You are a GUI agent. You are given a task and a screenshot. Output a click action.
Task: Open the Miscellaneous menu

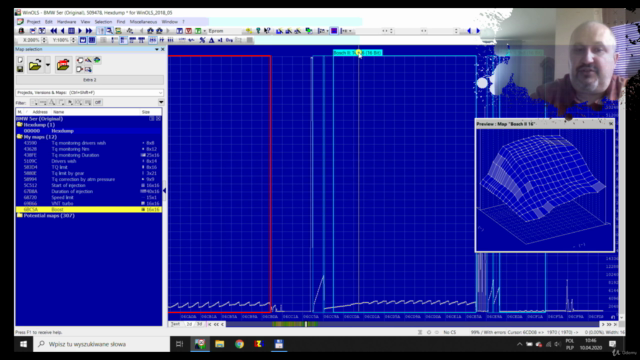tap(143, 22)
